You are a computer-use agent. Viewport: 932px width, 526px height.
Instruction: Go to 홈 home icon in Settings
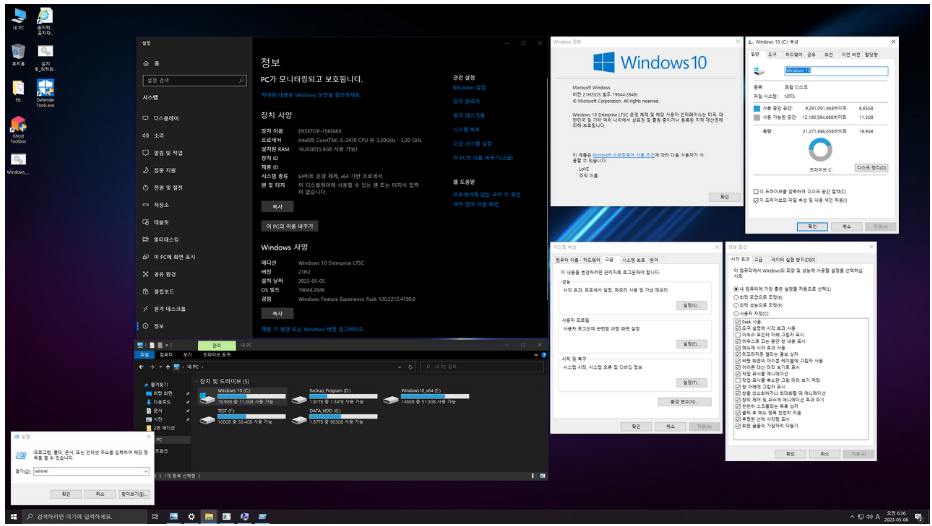point(146,63)
